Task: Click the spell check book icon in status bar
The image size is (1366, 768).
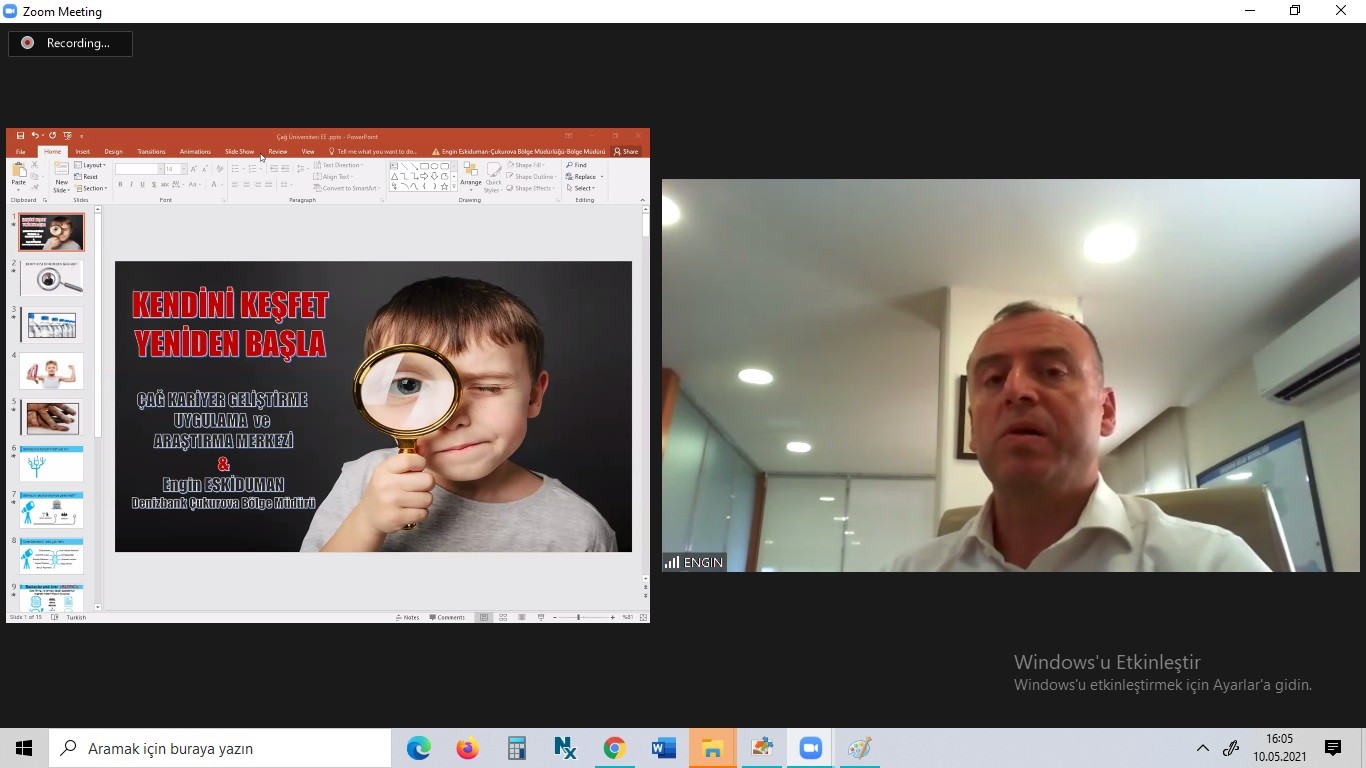Action: pyautogui.click(x=55, y=617)
